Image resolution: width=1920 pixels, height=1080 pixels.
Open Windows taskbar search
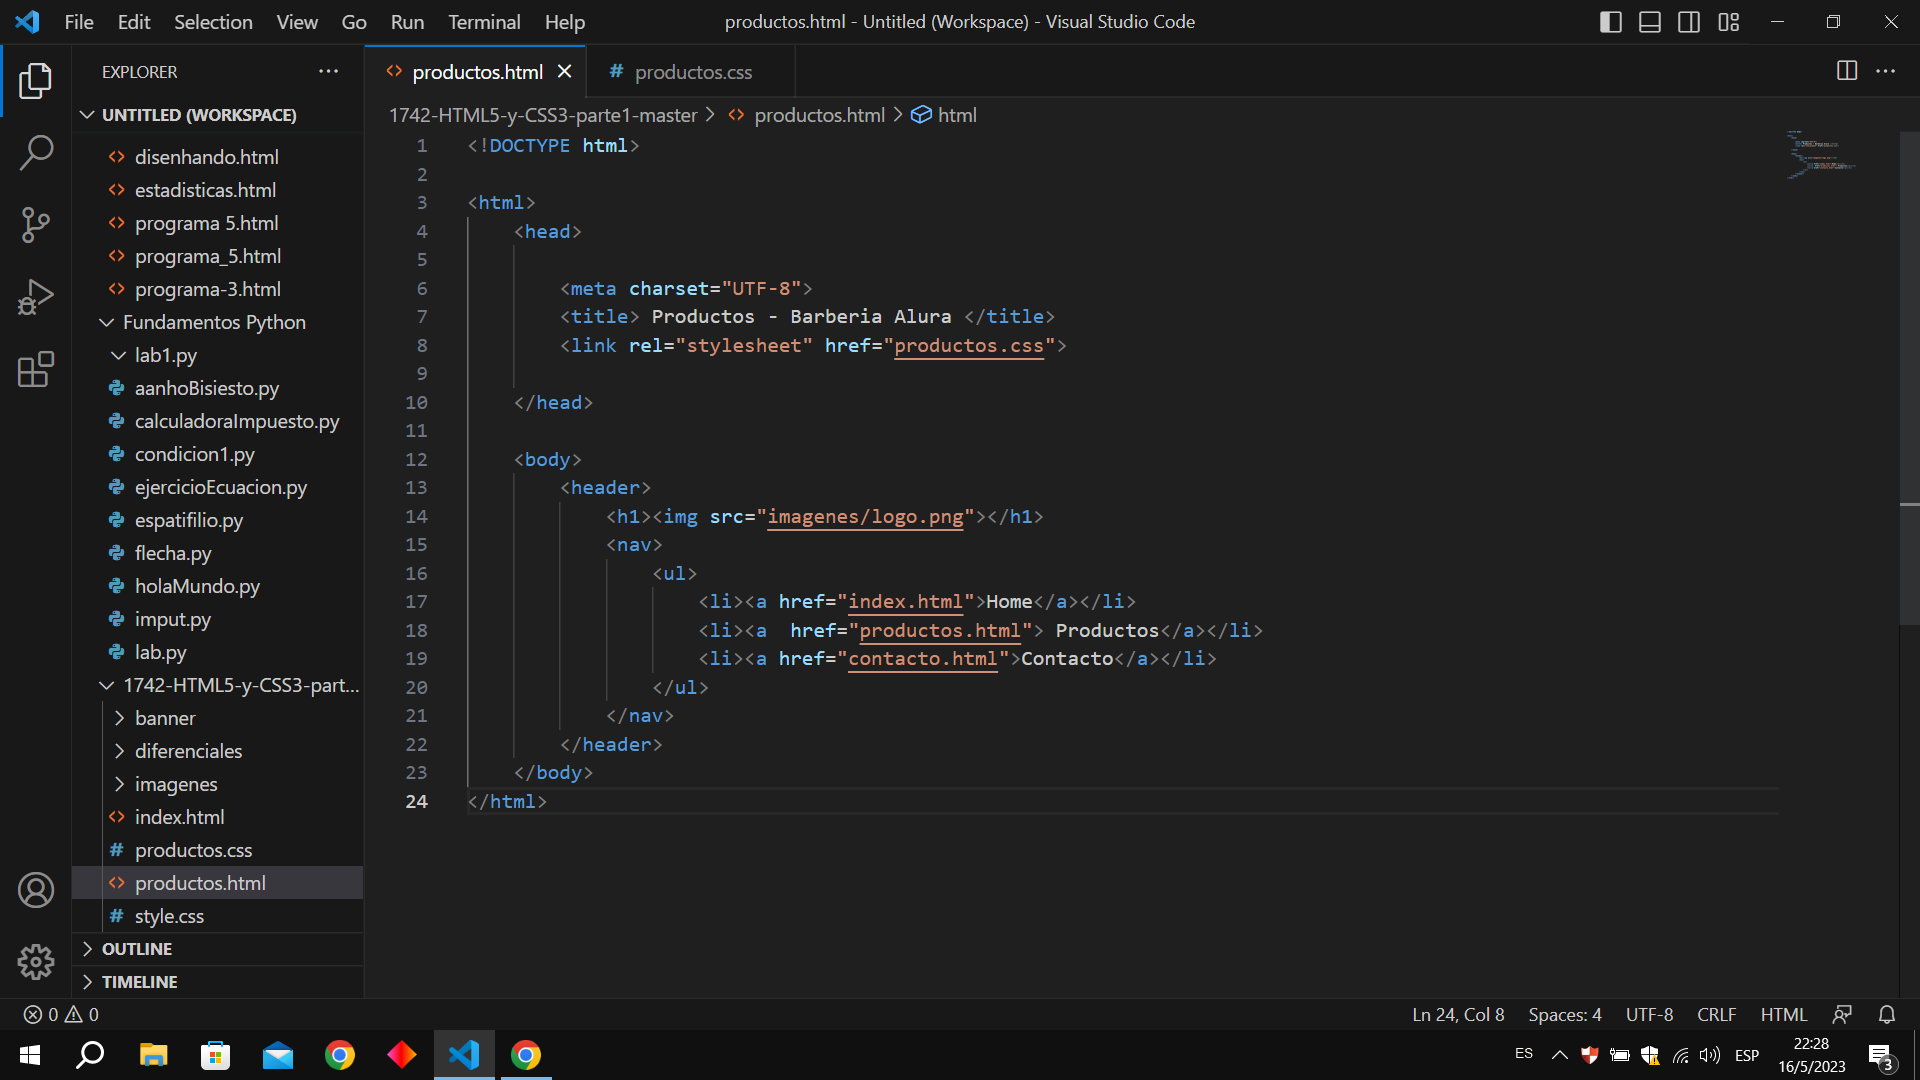(x=91, y=1055)
